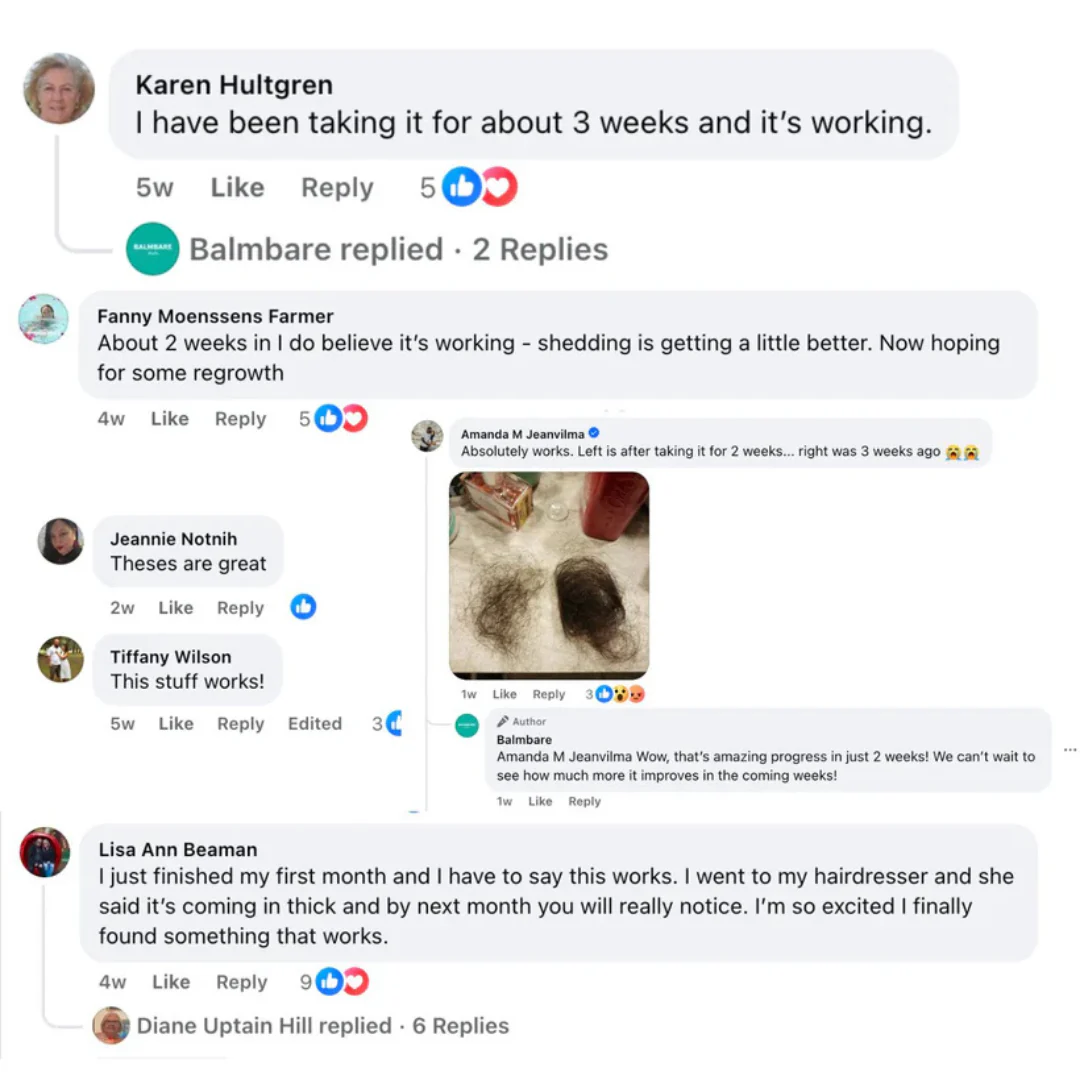Reply to Tiffany Wilson's comment
The image size is (1080, 1080).
pyautogui.click(x=240, y=724)
